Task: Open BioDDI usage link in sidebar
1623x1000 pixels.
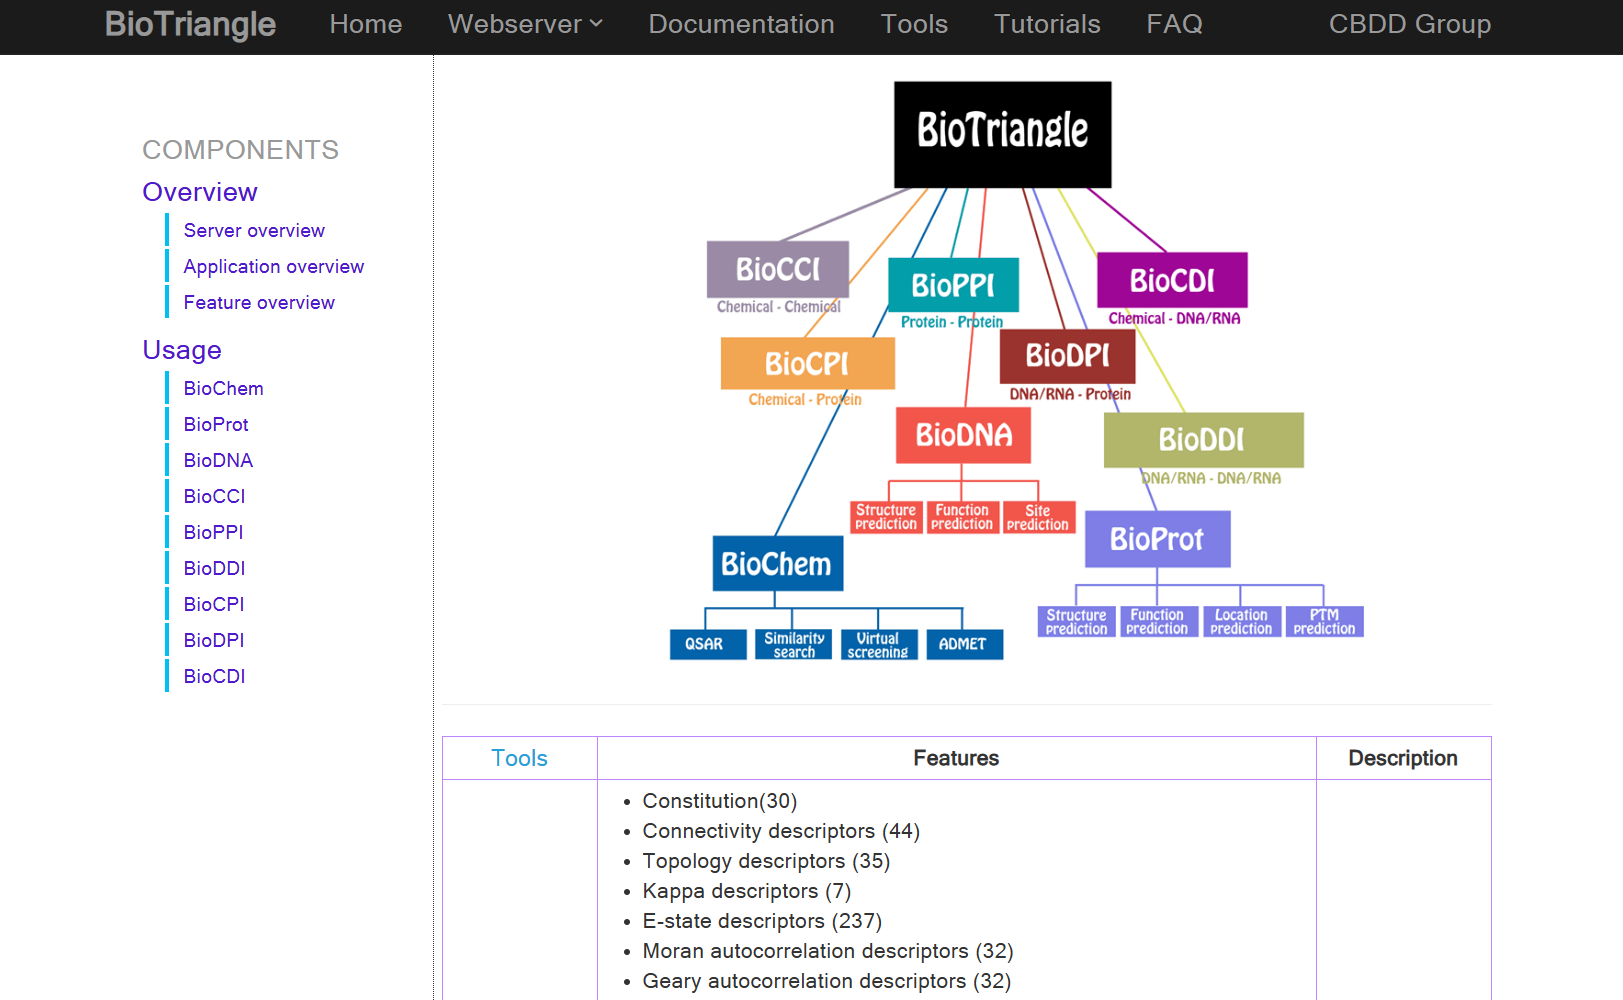Action: tap(214, 569)
